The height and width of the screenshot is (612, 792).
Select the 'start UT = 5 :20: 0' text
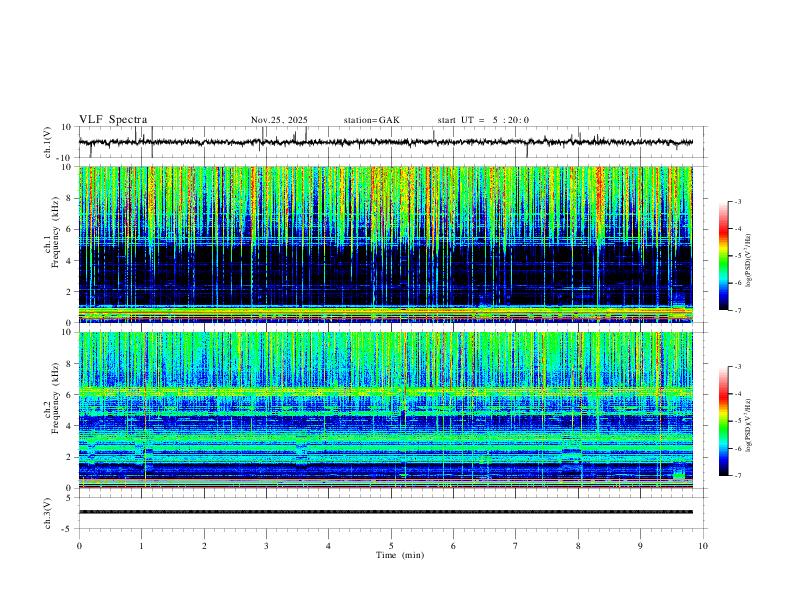483,120
